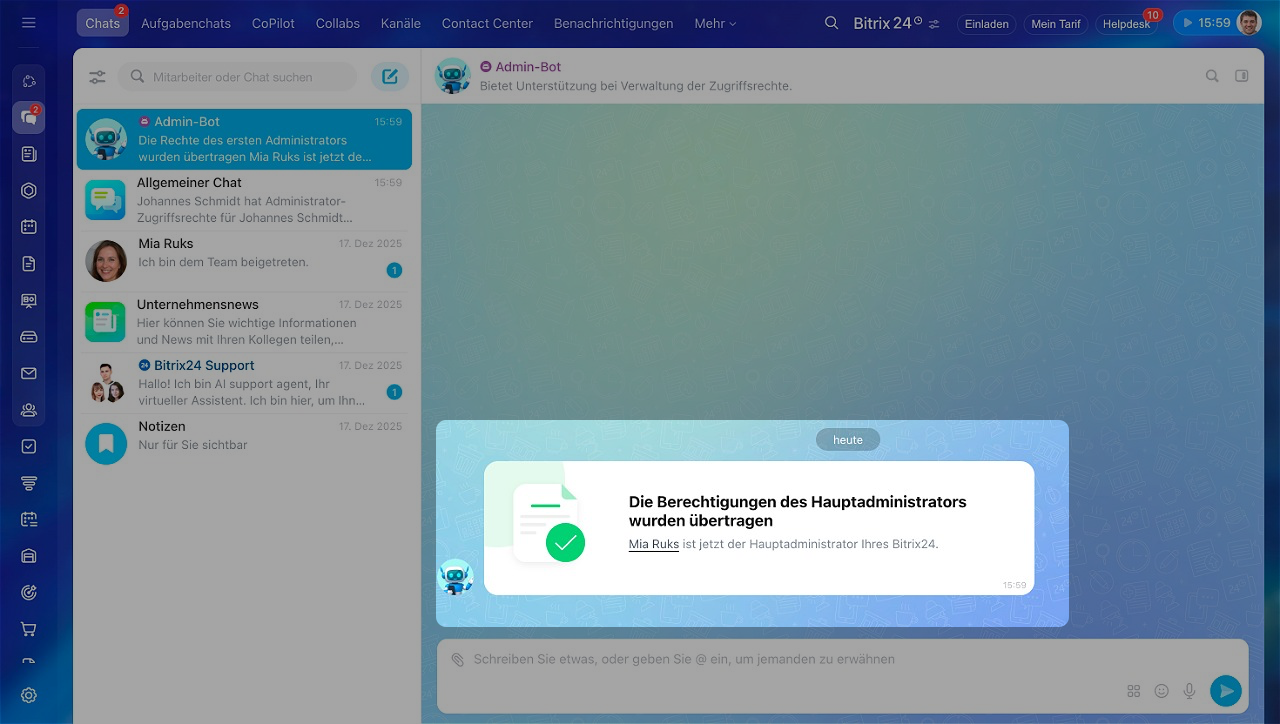
Task: Open the chats icon in left sidebar
Action: pos(28,118)
